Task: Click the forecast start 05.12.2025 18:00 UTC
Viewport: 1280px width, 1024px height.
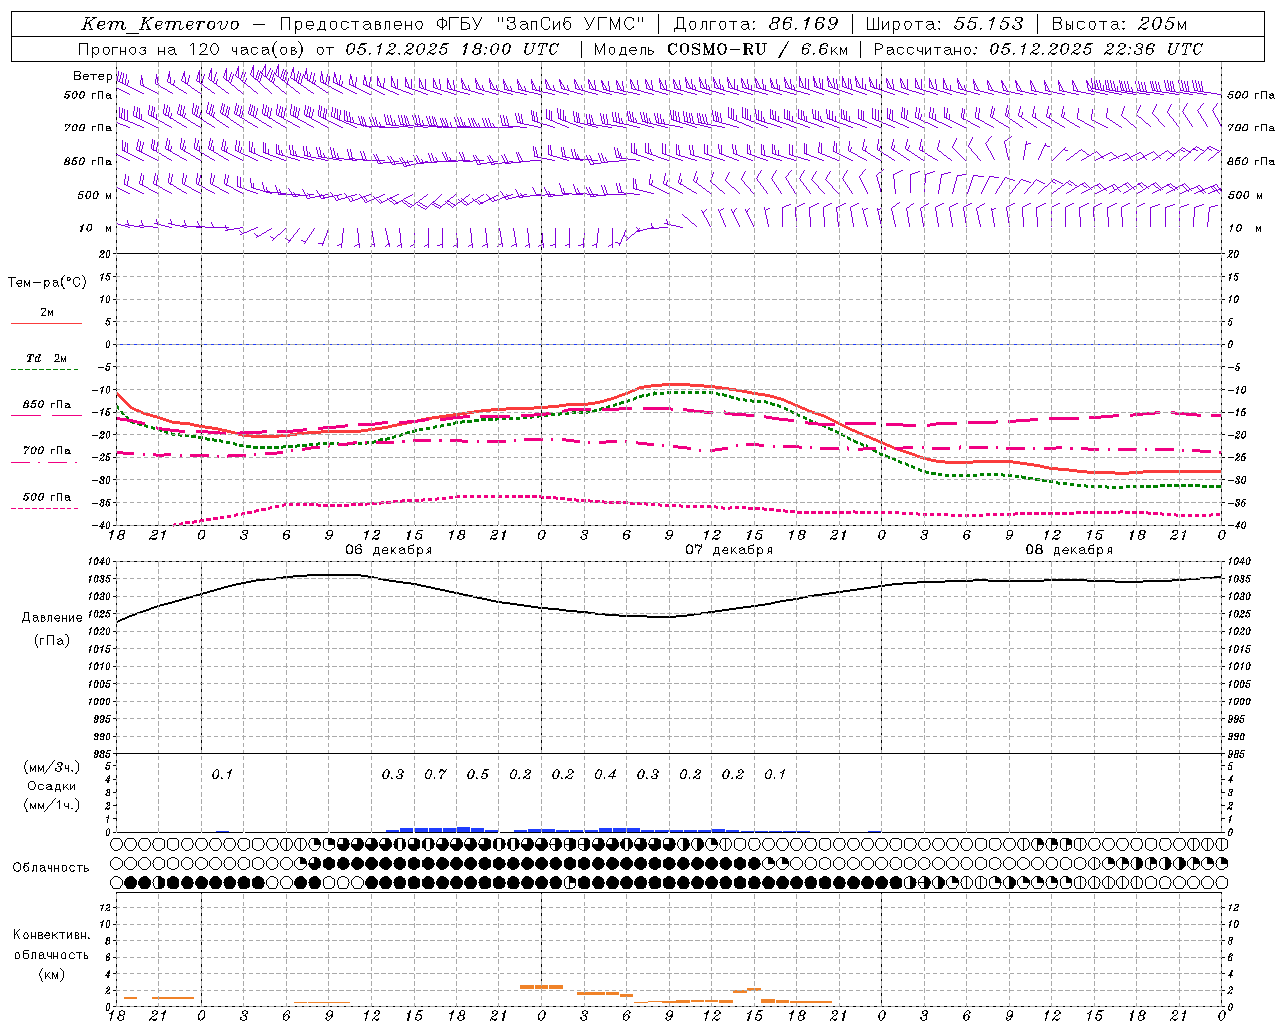Action: [453, 49]
